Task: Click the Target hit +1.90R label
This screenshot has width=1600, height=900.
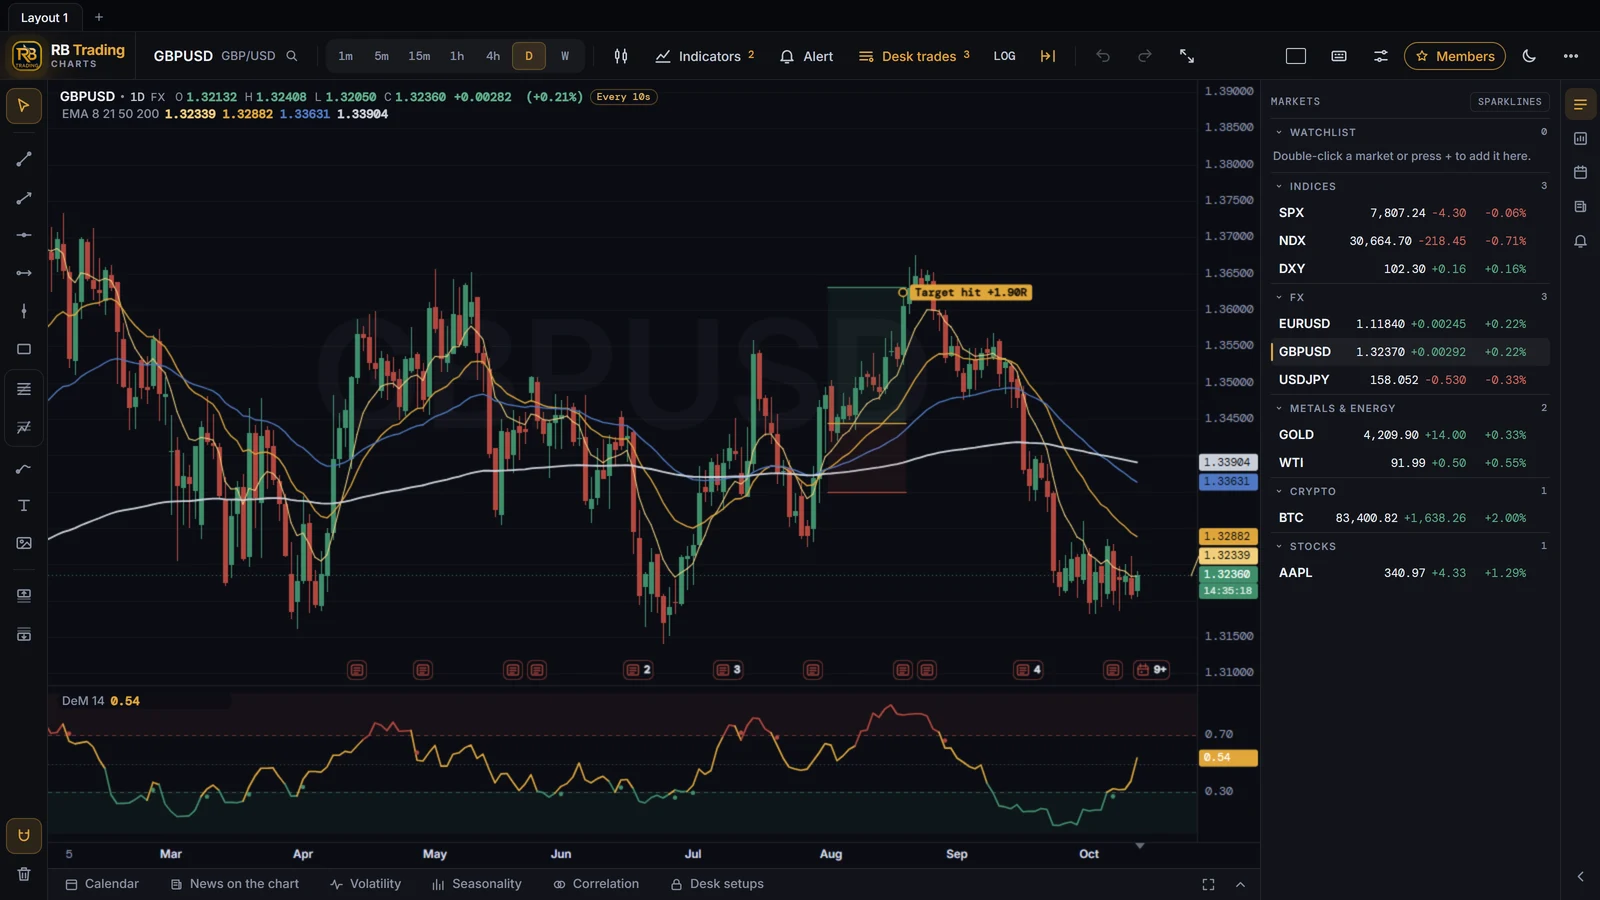Action: point(970,293)
